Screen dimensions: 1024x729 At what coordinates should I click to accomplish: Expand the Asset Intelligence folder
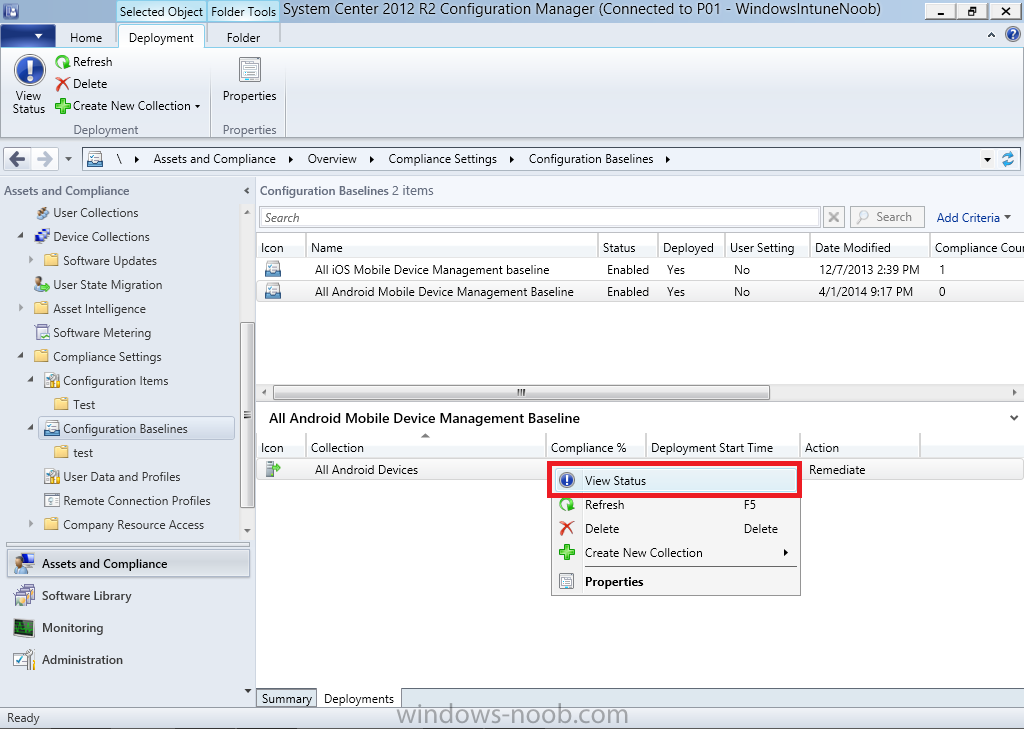click(x=21, y=308)
